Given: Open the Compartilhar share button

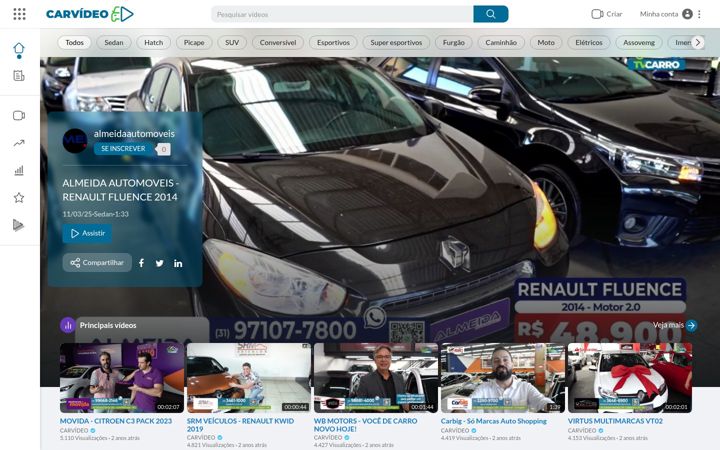Looking at the screenshot, I should [x=97, y=263].
